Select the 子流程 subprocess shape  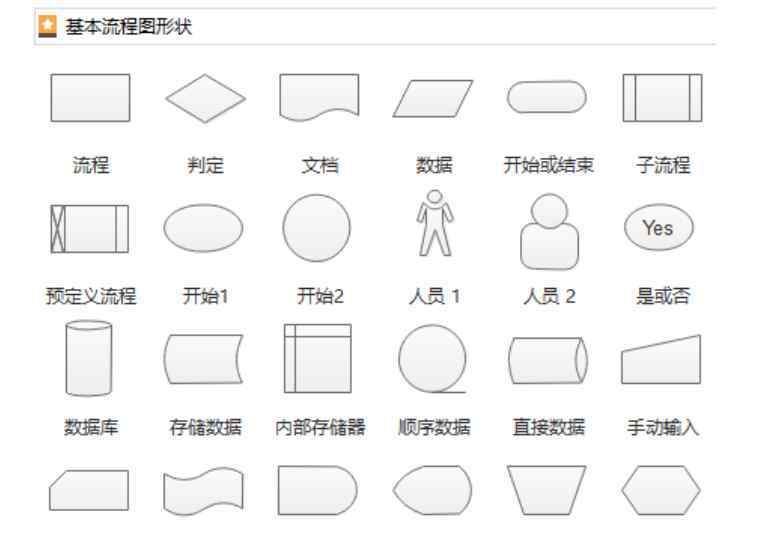[x=663, y=98]
